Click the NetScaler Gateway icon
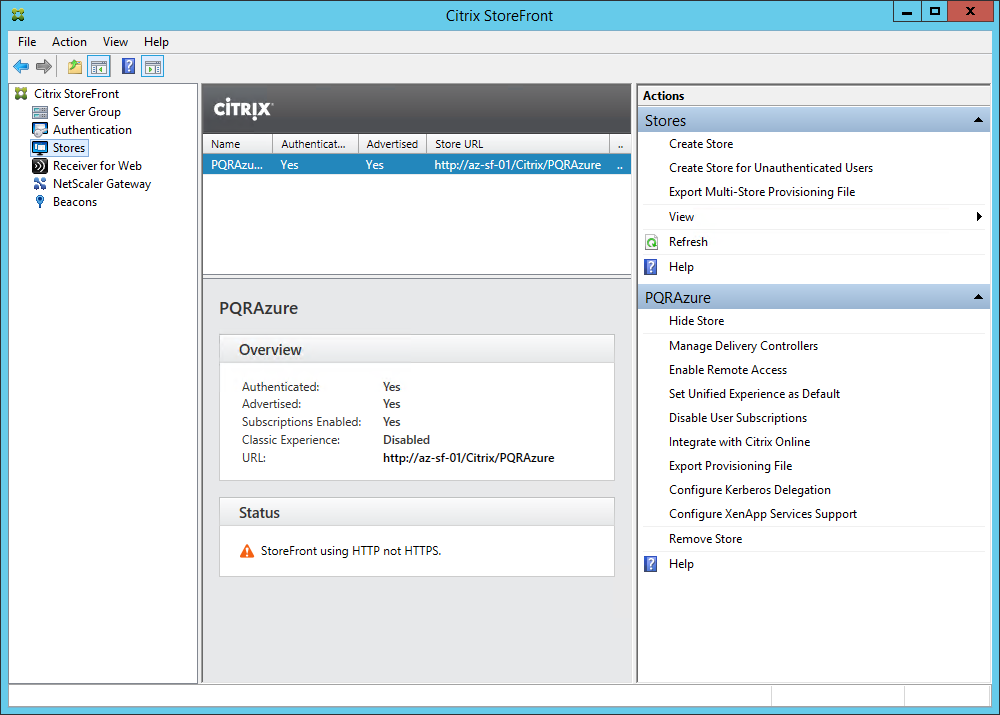Screen dimensions: 1000x715 click(40, 184)
